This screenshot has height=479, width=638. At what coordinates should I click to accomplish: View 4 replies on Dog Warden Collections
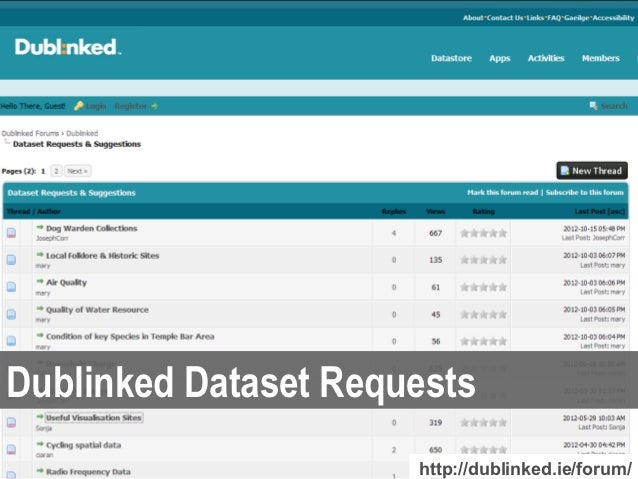(x=394, y=233)
